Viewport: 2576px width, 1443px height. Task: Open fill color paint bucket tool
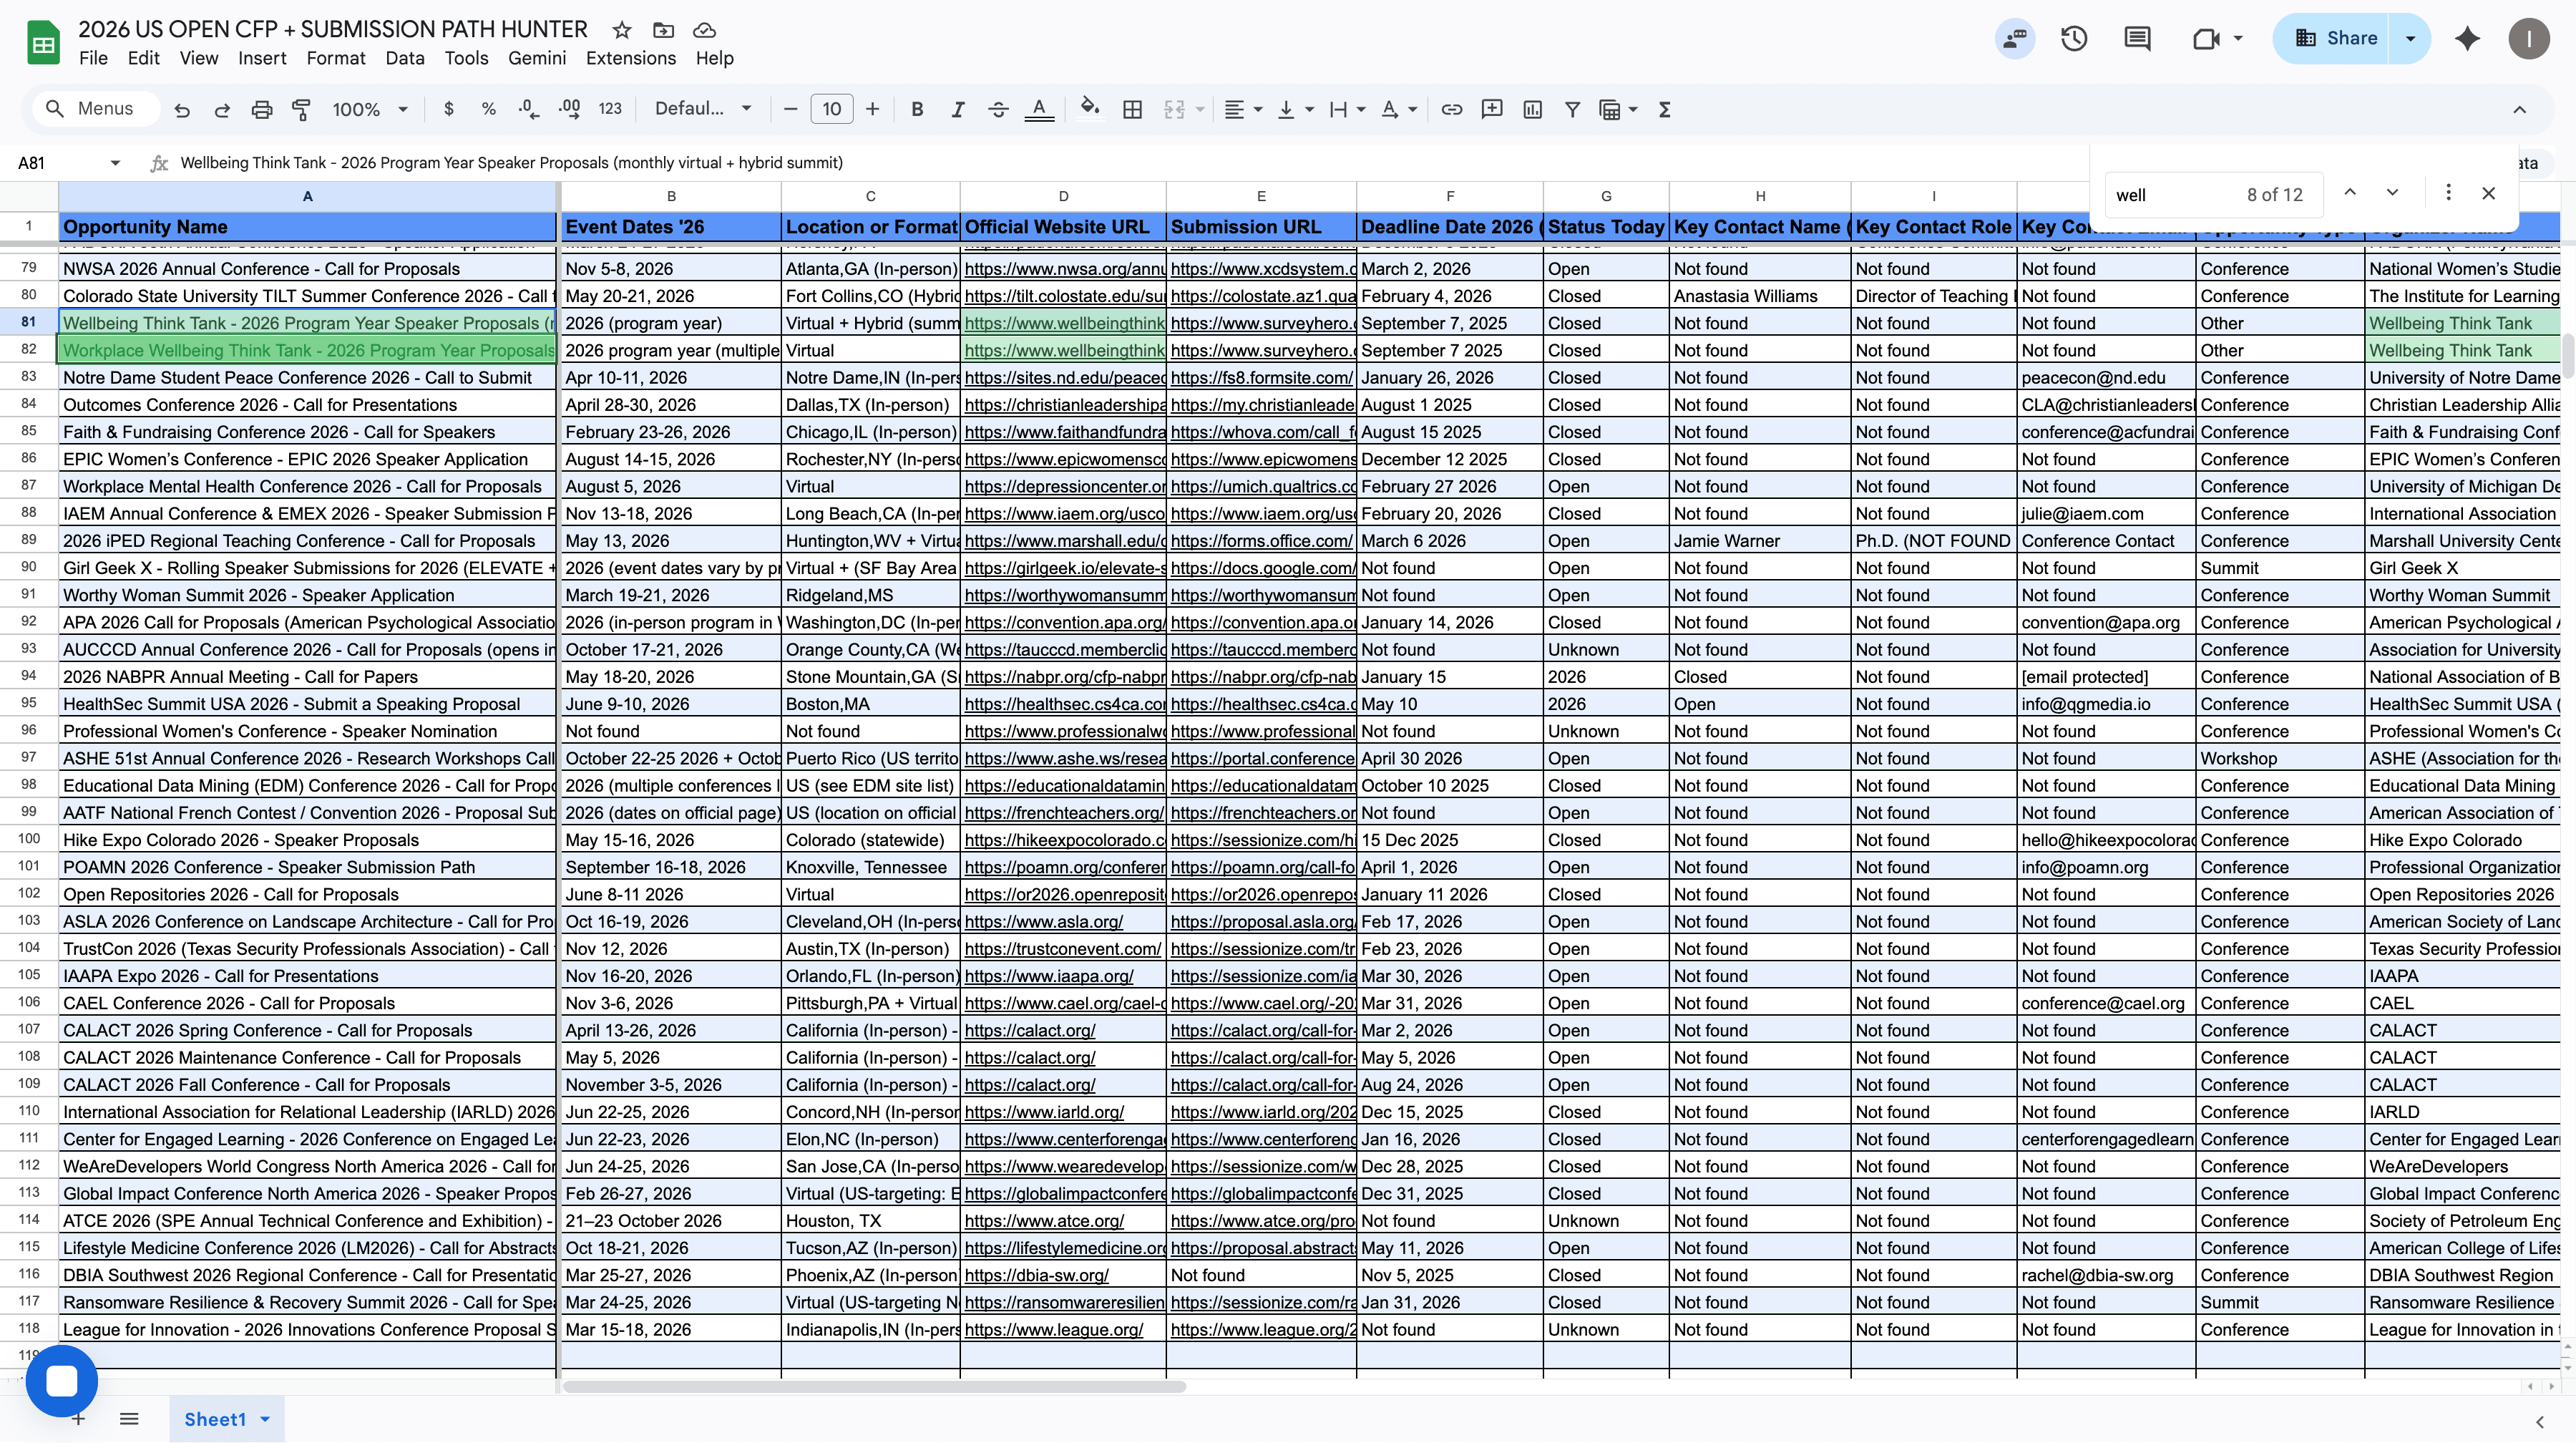(1089, 108)
